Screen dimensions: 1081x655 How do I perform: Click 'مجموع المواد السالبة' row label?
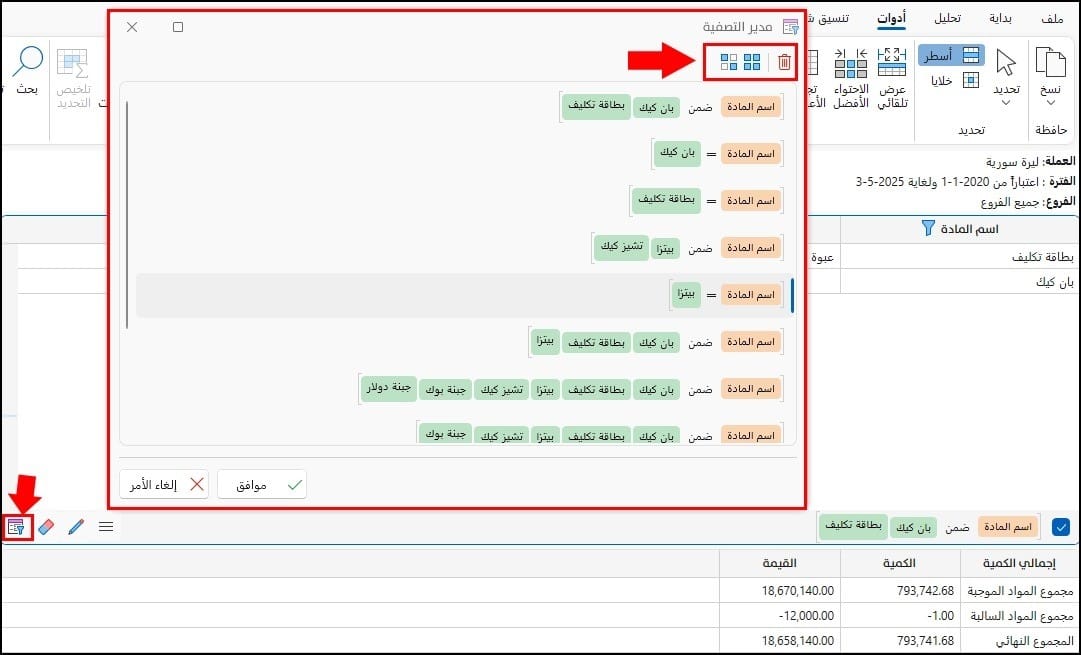tap(1024, 616)
